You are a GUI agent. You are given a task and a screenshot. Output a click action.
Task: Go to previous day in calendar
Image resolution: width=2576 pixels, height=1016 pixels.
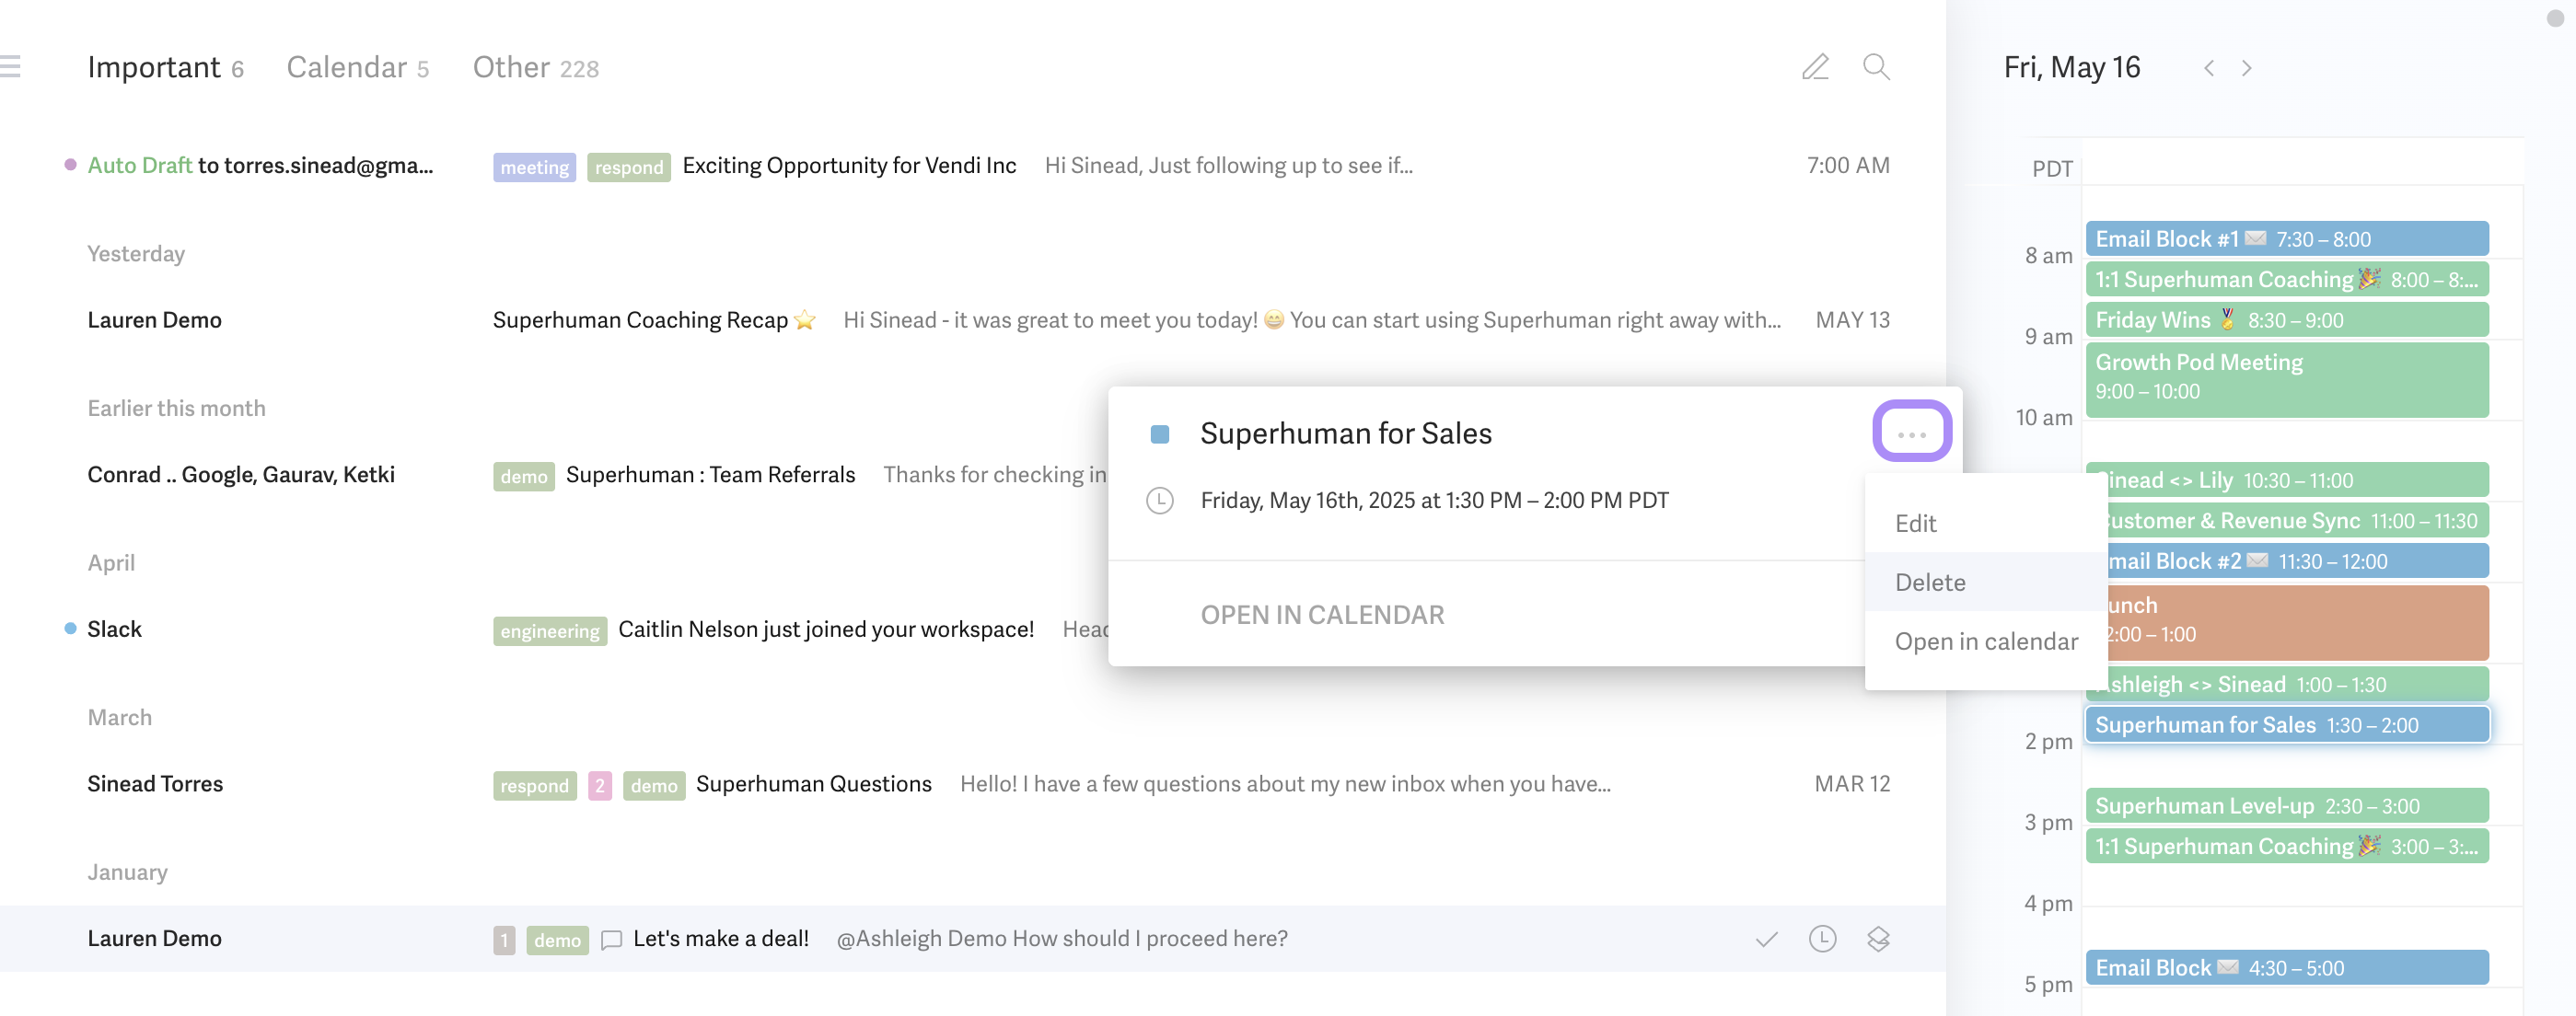click(2209, 68)
